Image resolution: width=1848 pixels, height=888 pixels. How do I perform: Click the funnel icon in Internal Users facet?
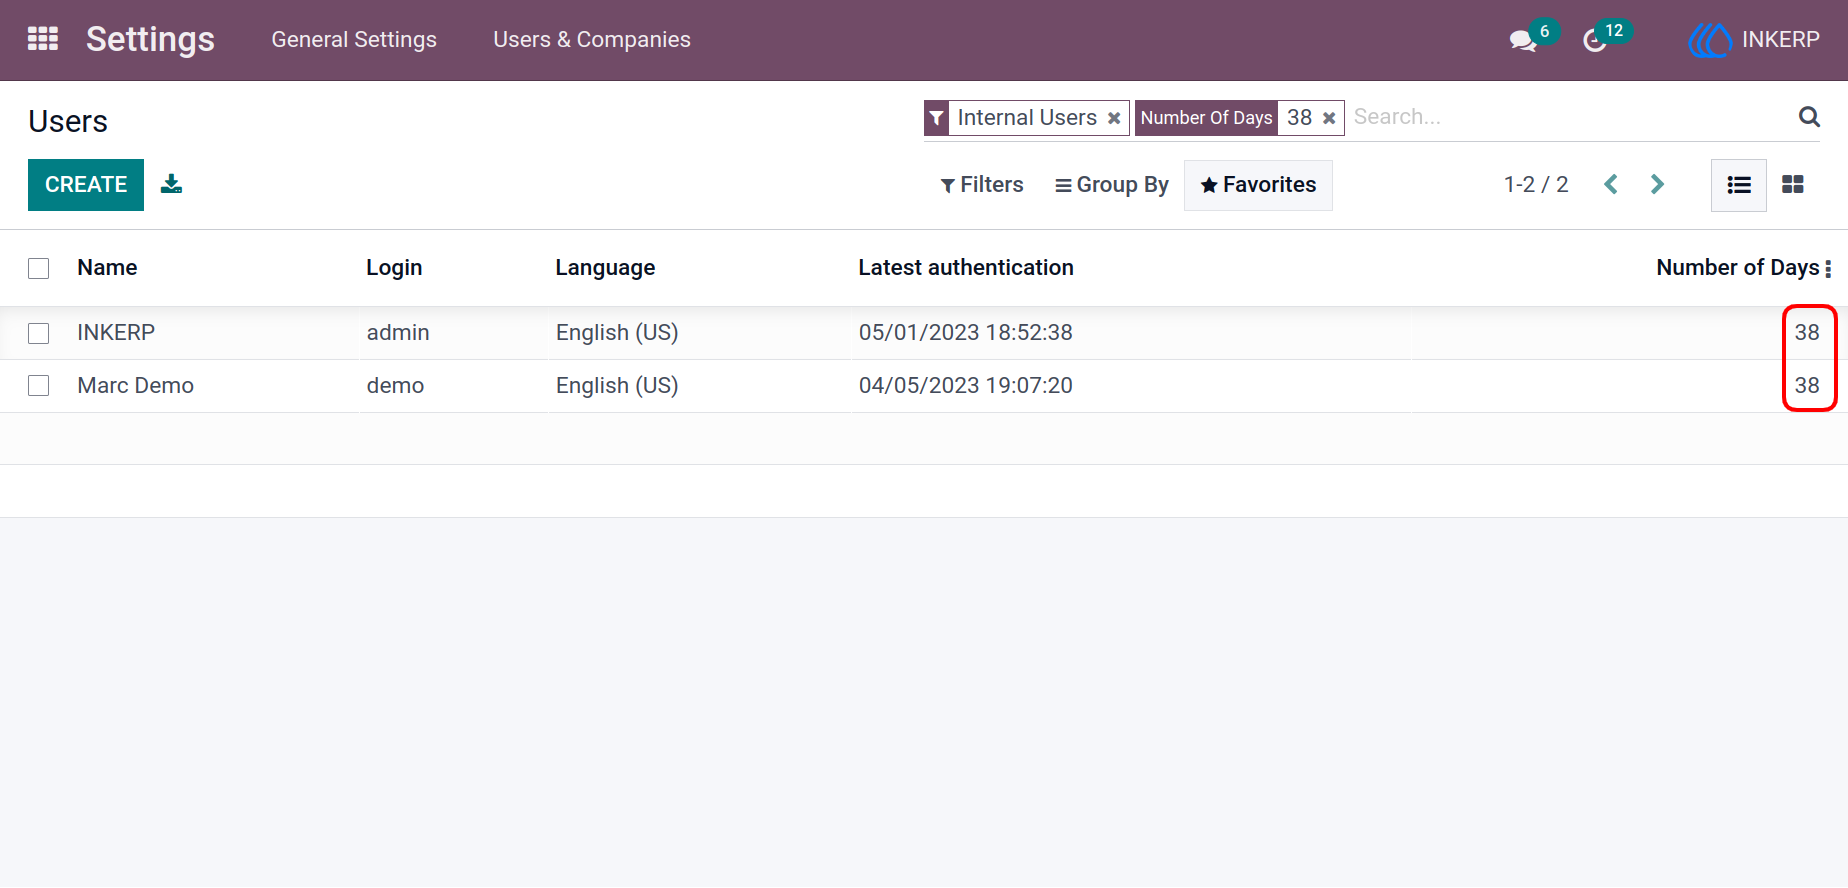pyautogui.click(x=937, y=118)
